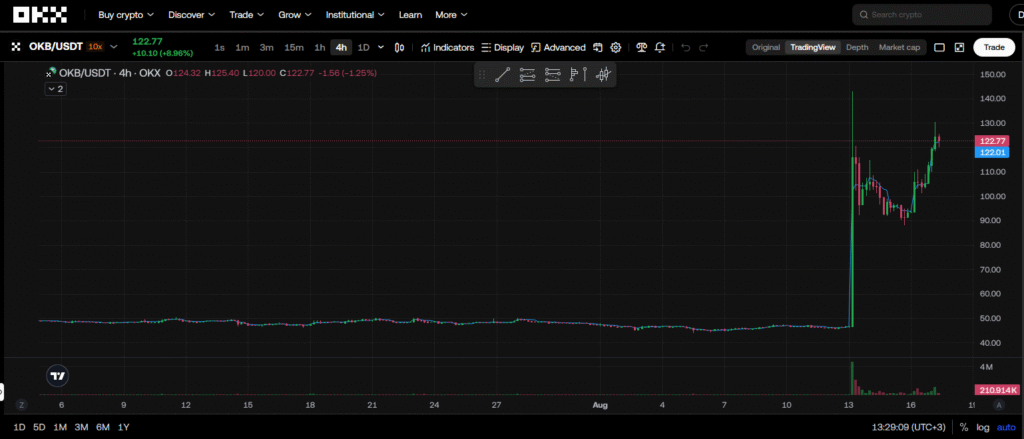The image size is (1024, 439).
Task: Expand the Buy crypto menu
Action: point(126,14)
